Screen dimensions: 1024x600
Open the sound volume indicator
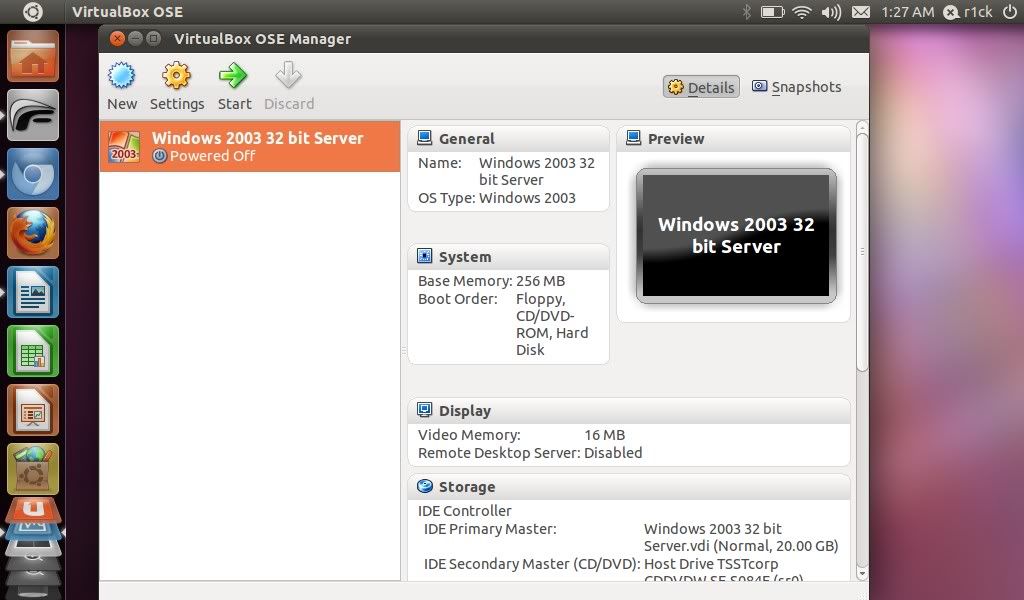click(x=831, y=12)
